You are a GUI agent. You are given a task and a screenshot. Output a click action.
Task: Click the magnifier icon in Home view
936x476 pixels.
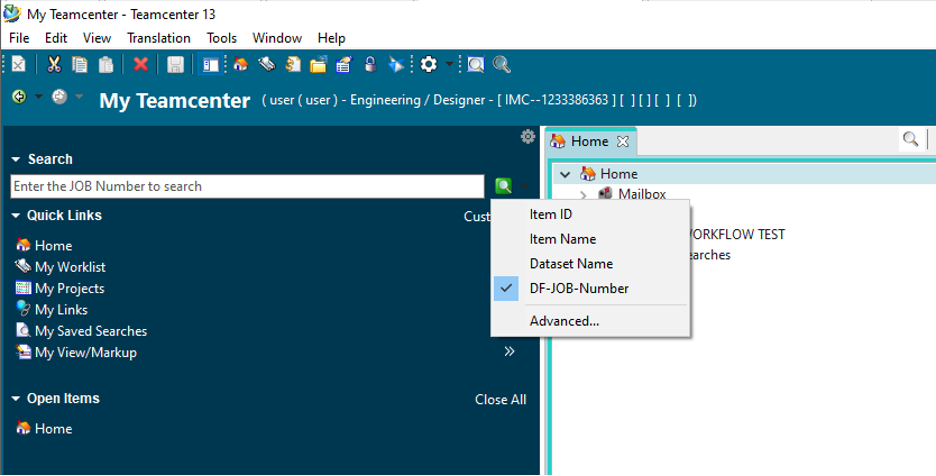click(910, 139)
